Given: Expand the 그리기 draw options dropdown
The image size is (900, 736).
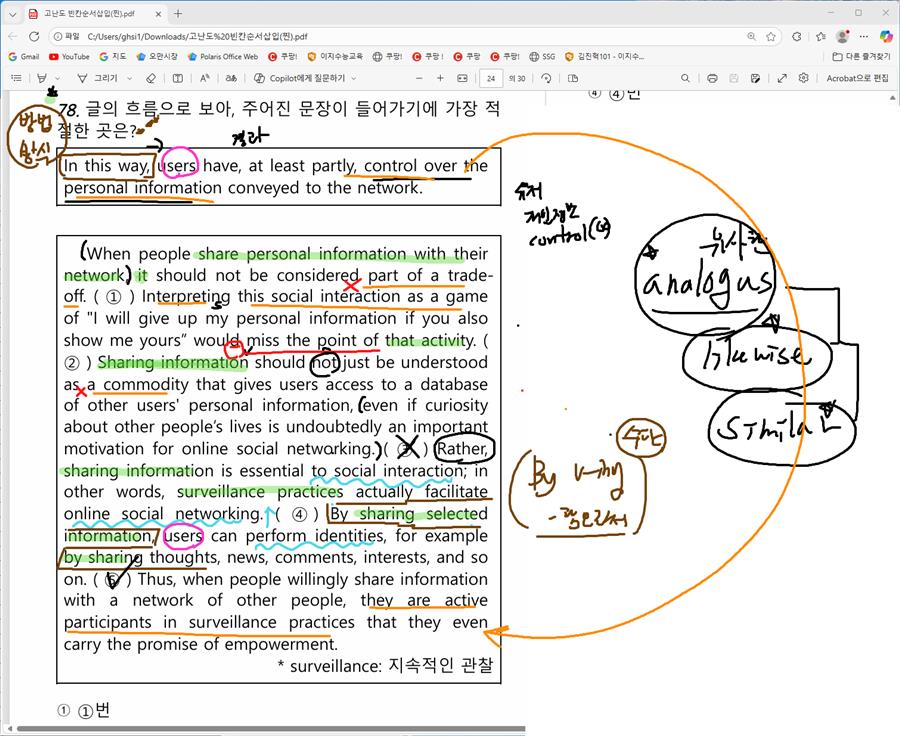Looking at the screenshot, I should click(x=129, y=78).
